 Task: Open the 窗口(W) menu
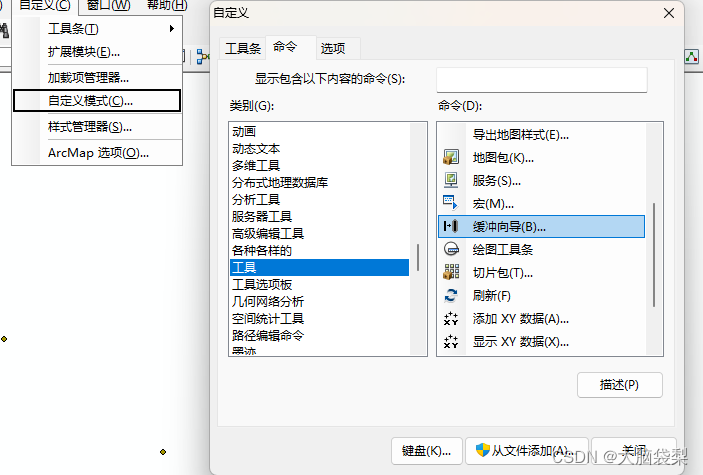[x=108, y=6]
